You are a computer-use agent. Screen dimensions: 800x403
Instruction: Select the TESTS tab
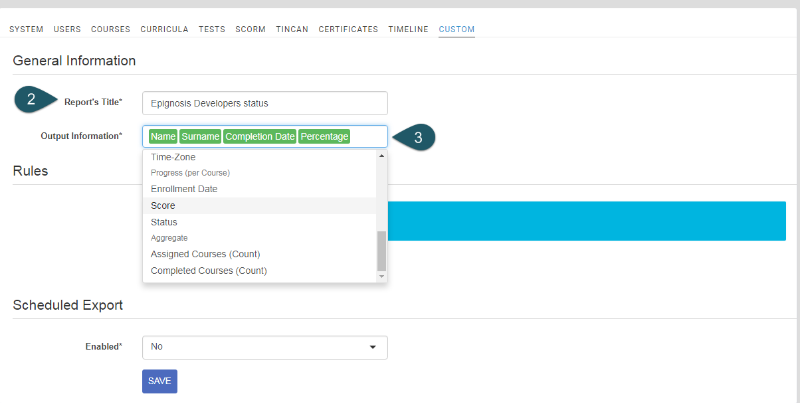[x=212, y=29]
